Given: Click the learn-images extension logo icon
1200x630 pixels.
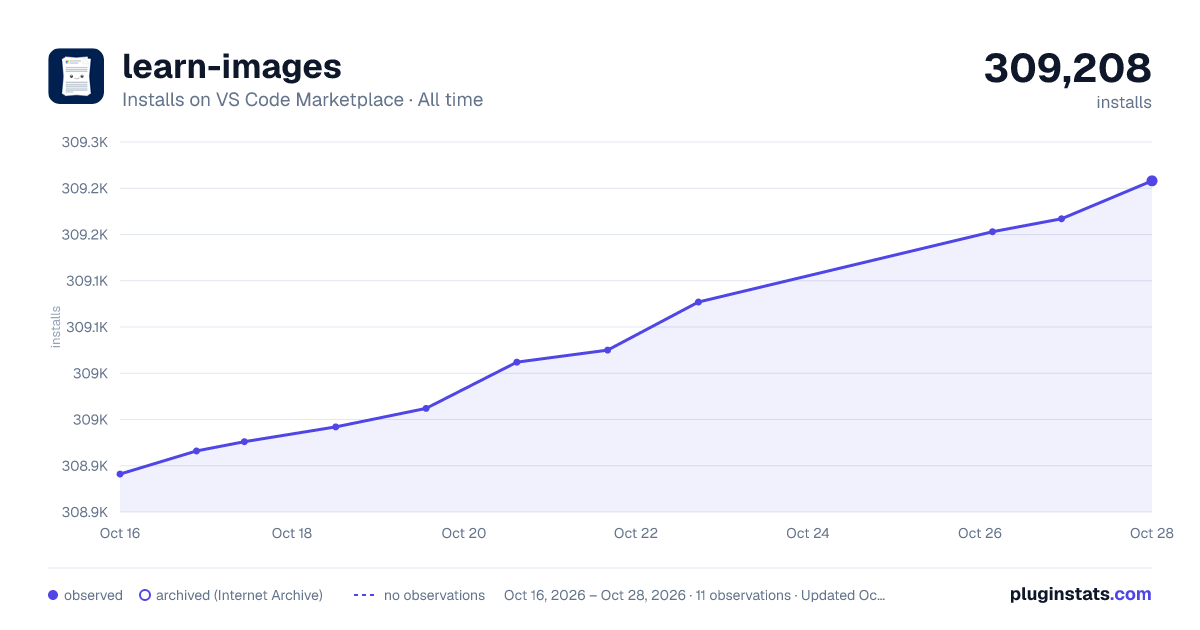Looking at the screenshot, I should click(76, 76).
